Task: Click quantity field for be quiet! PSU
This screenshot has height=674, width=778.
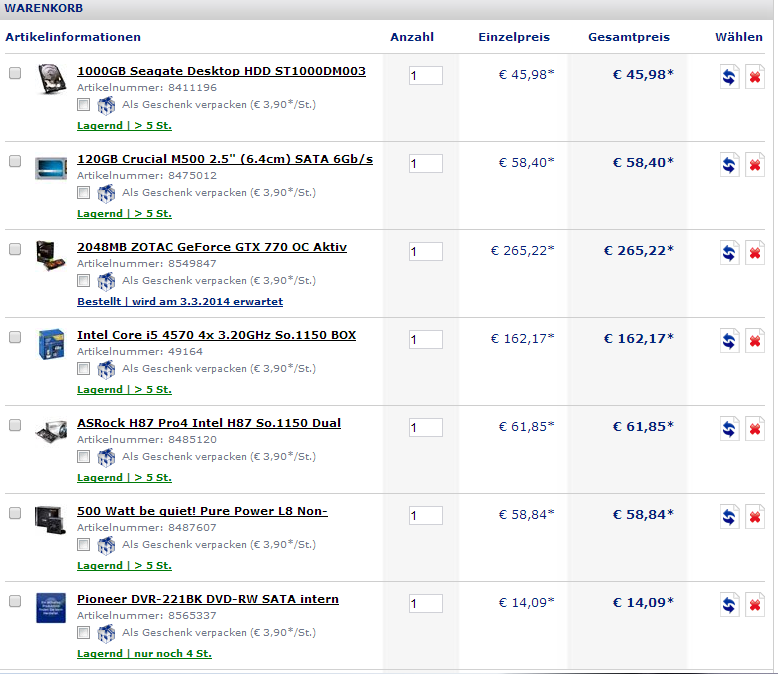Action: click(426, 516)
